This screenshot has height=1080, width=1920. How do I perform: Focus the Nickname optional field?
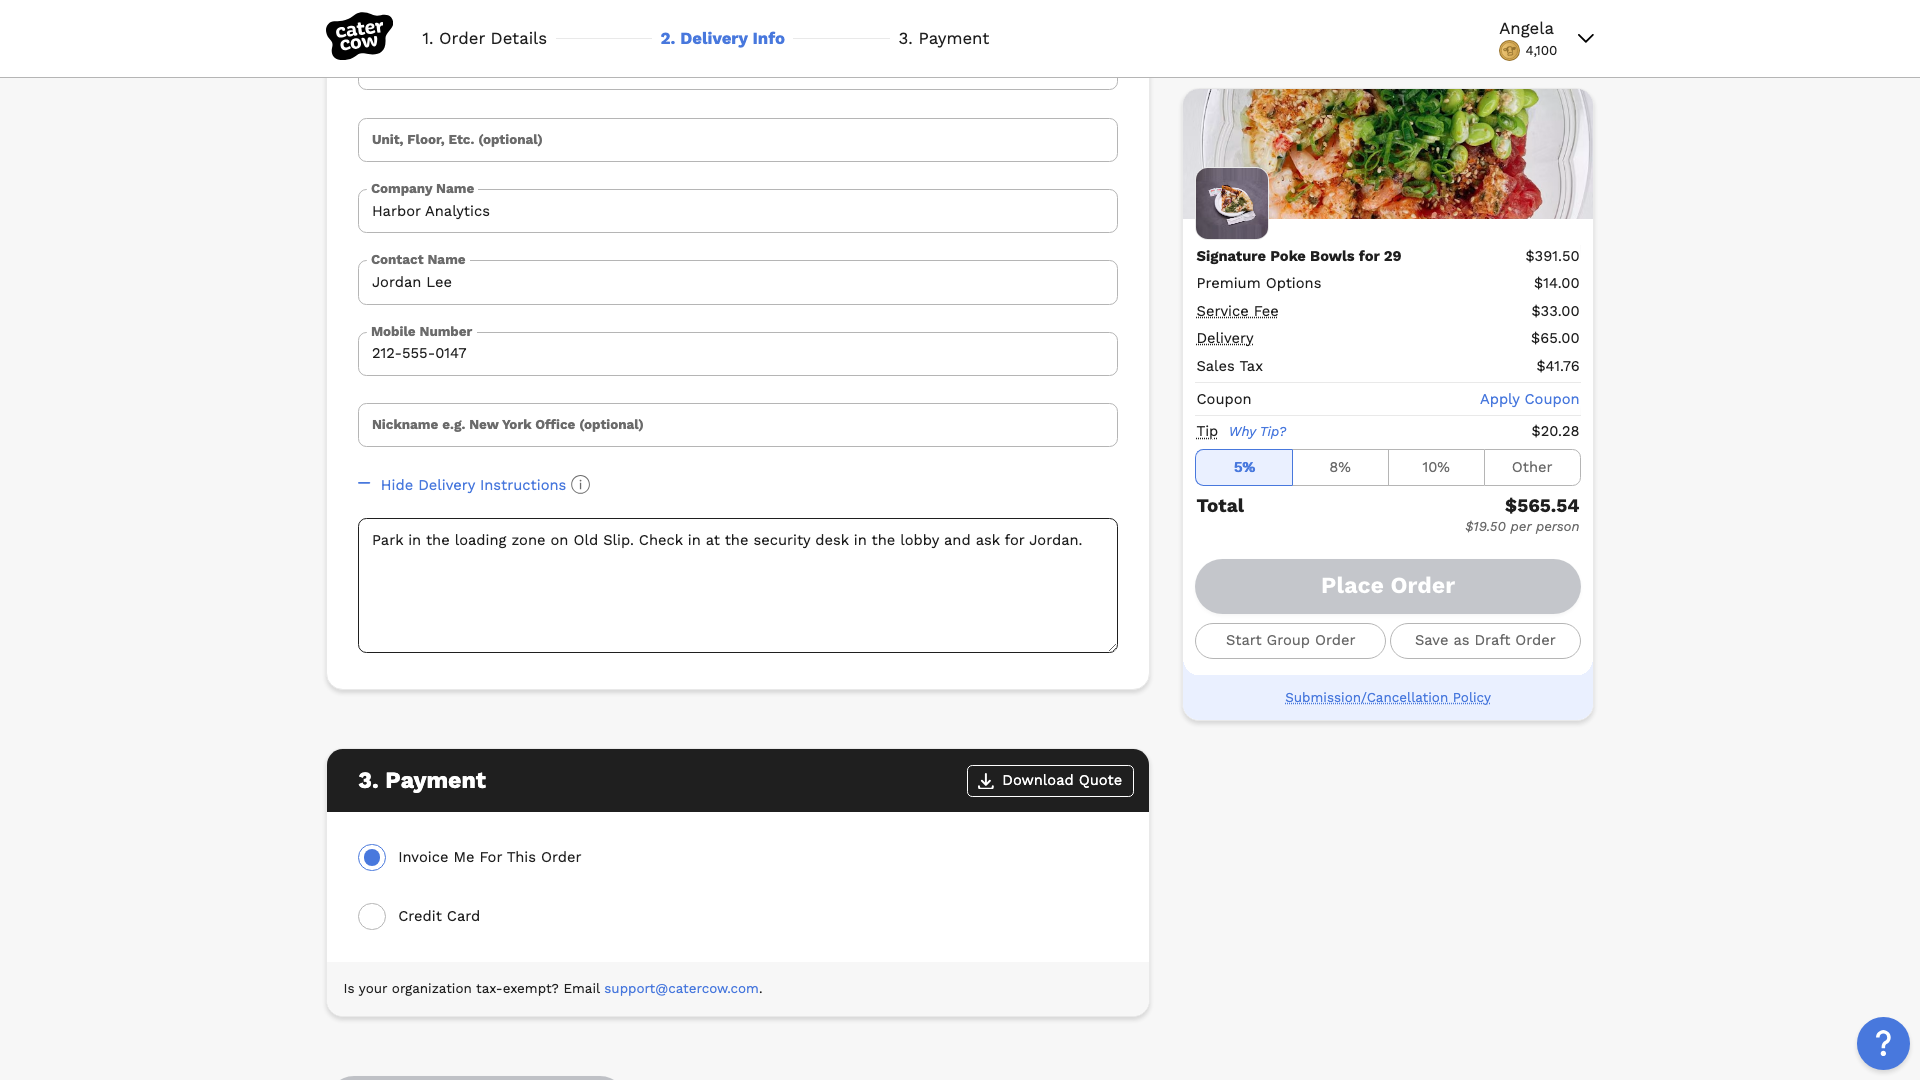click(737, 425)
